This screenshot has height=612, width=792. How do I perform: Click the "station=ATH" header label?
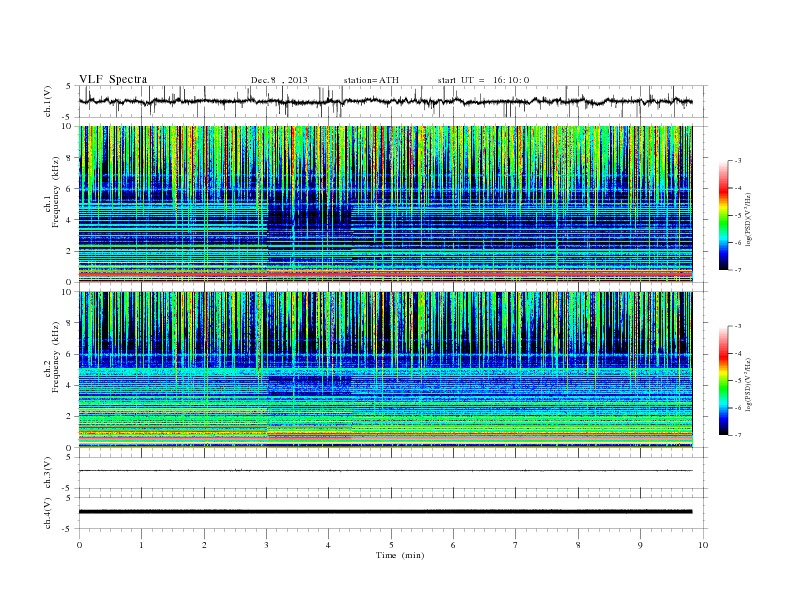coord(371,80)
